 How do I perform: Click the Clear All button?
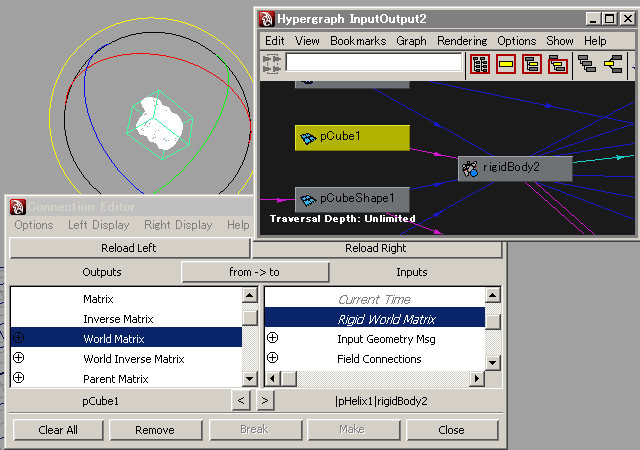tap(58, 430)
